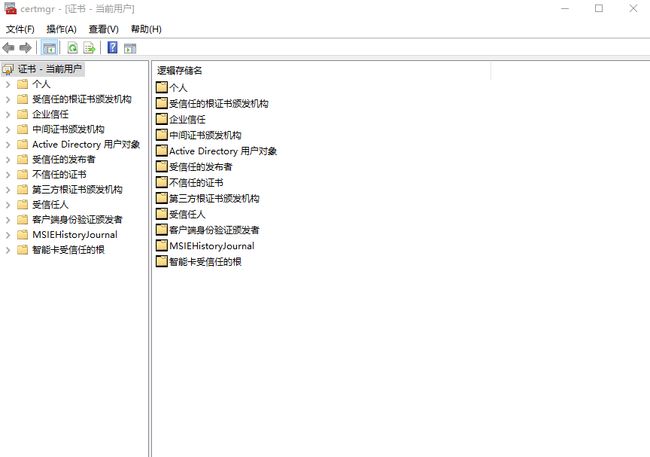Image resolution: width=650 pixels, height=457 pixels.
Task: Select MSIEHistoryJournal text in the right list
Action: click(212, 246)
